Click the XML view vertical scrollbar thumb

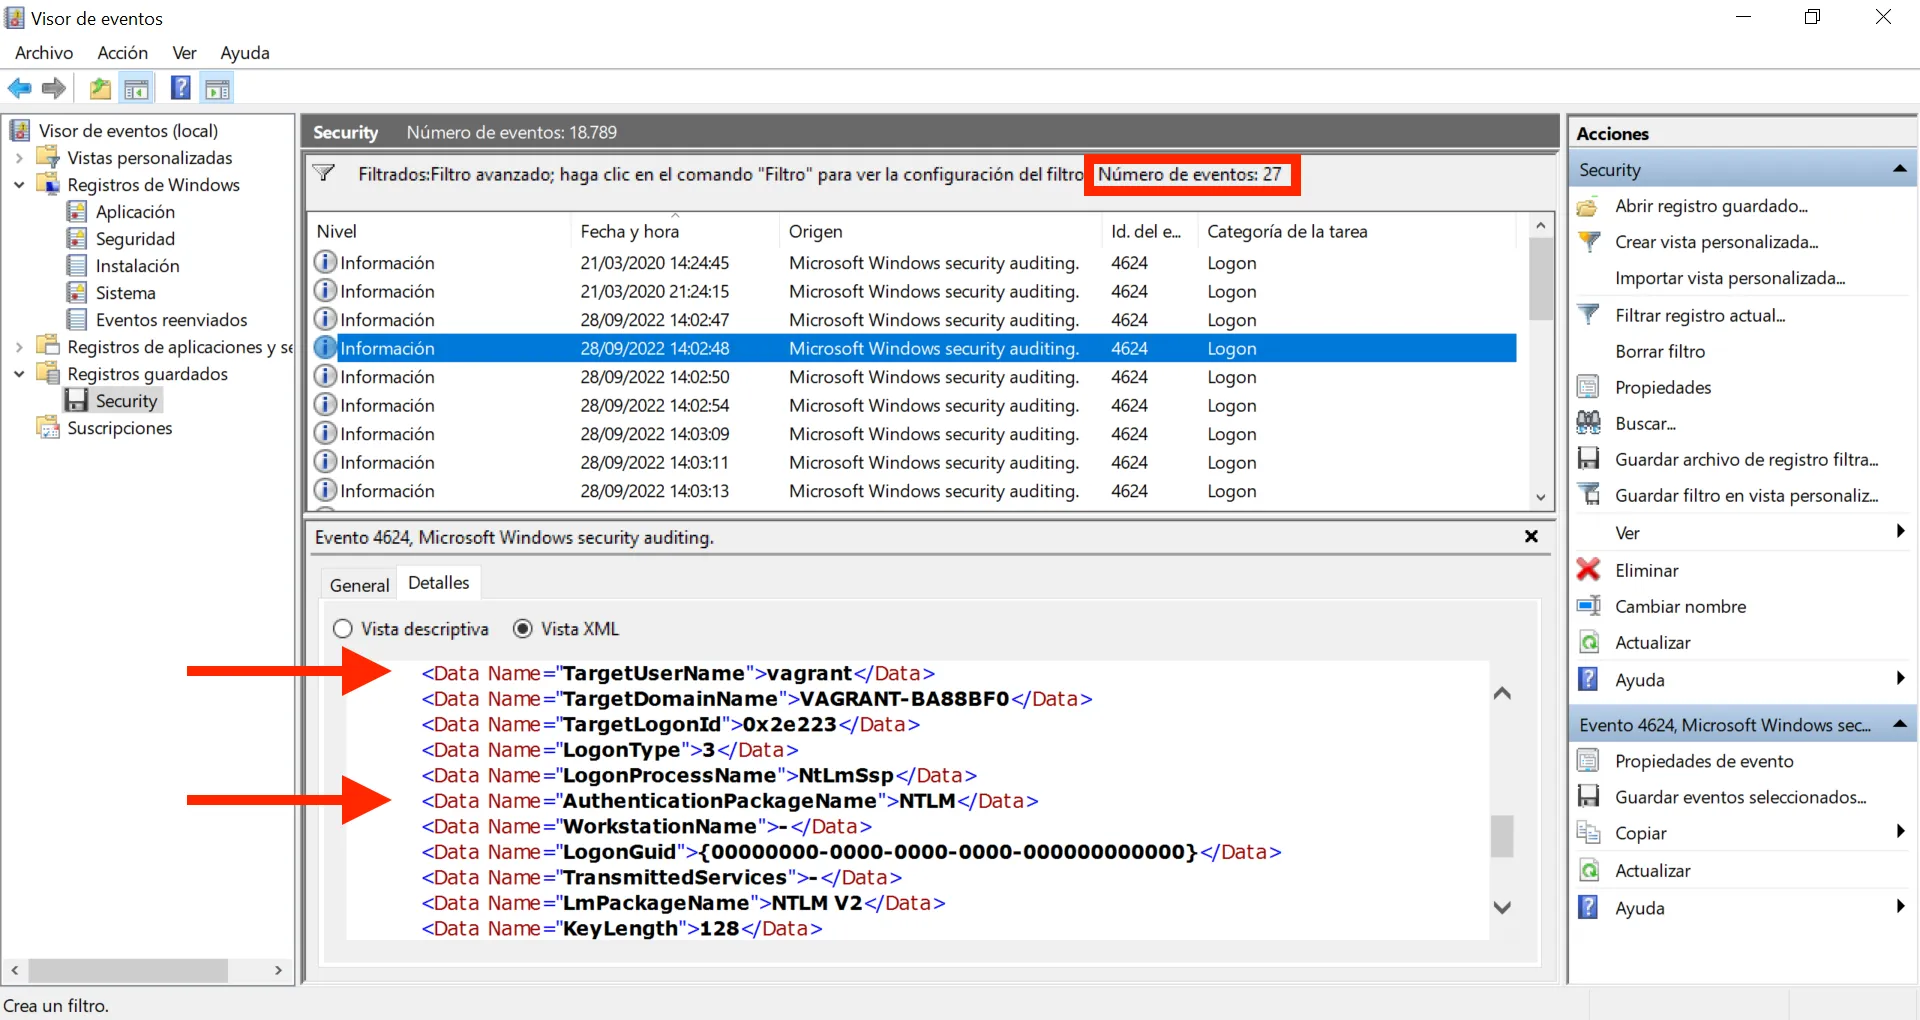click(1502, 836)
